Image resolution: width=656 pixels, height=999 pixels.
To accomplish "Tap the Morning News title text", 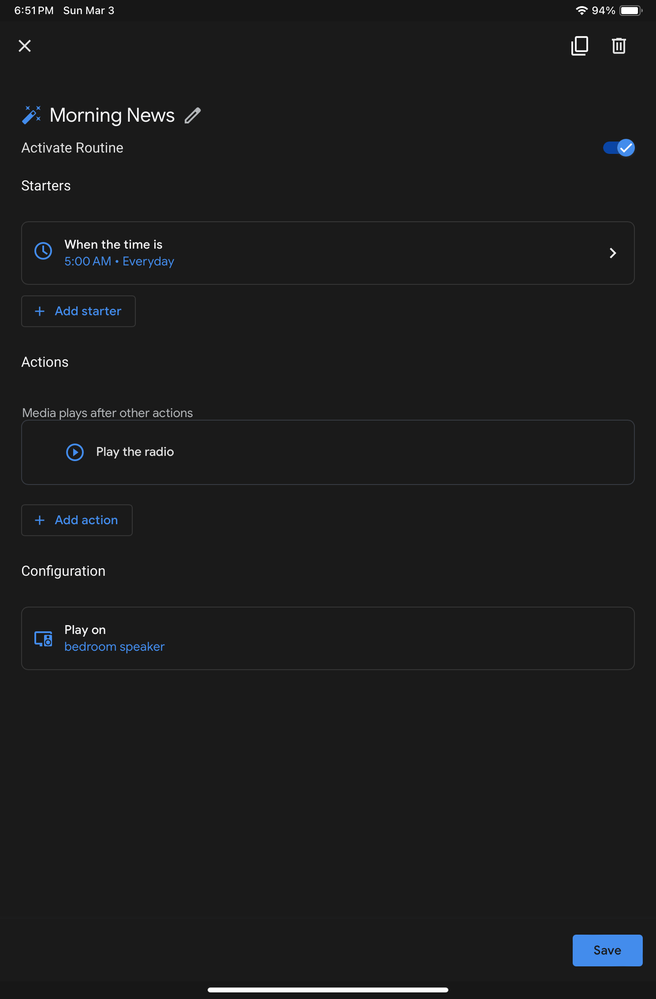I will point(112,115).
